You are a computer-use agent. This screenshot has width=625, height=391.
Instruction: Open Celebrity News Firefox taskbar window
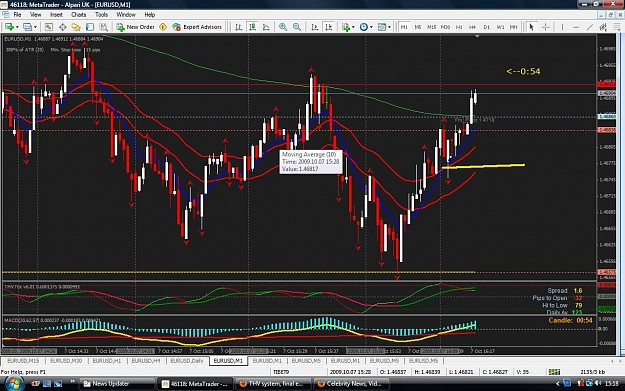click(351, 384)
